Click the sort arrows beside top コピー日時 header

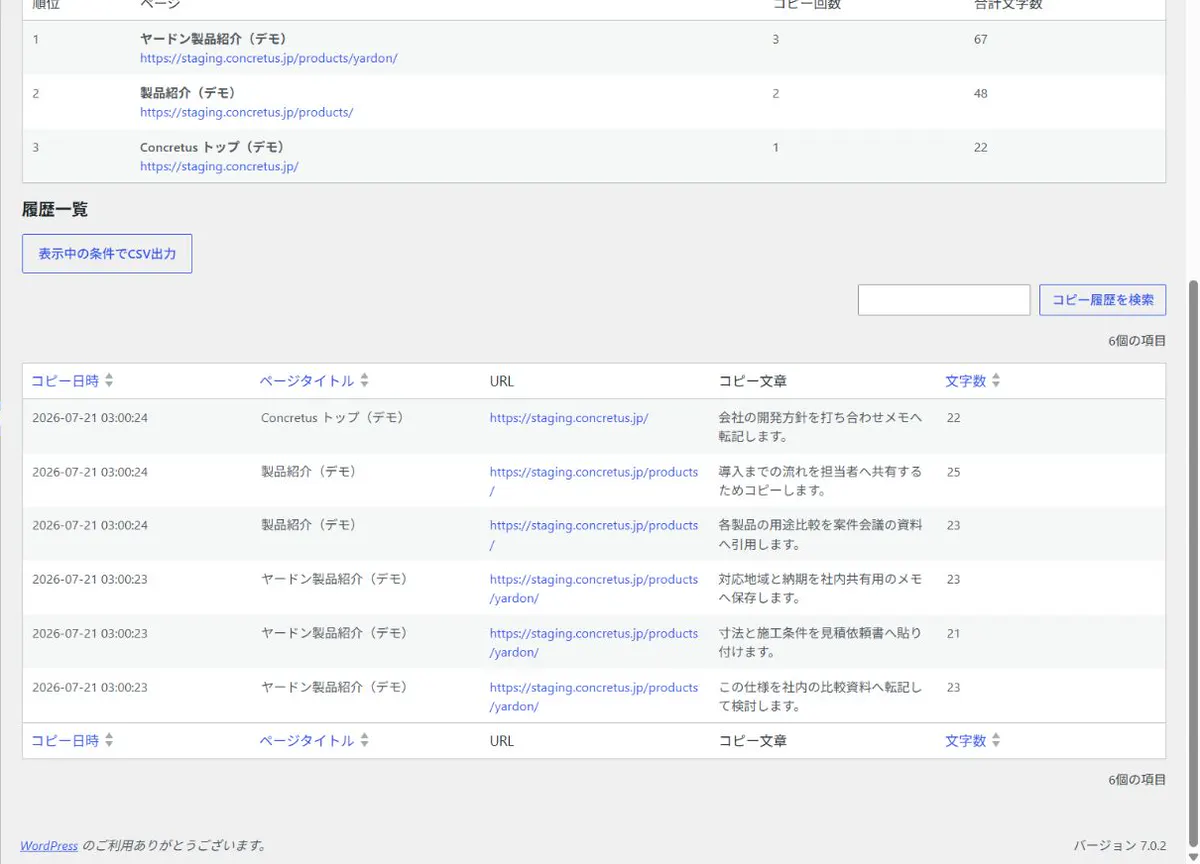109,381
